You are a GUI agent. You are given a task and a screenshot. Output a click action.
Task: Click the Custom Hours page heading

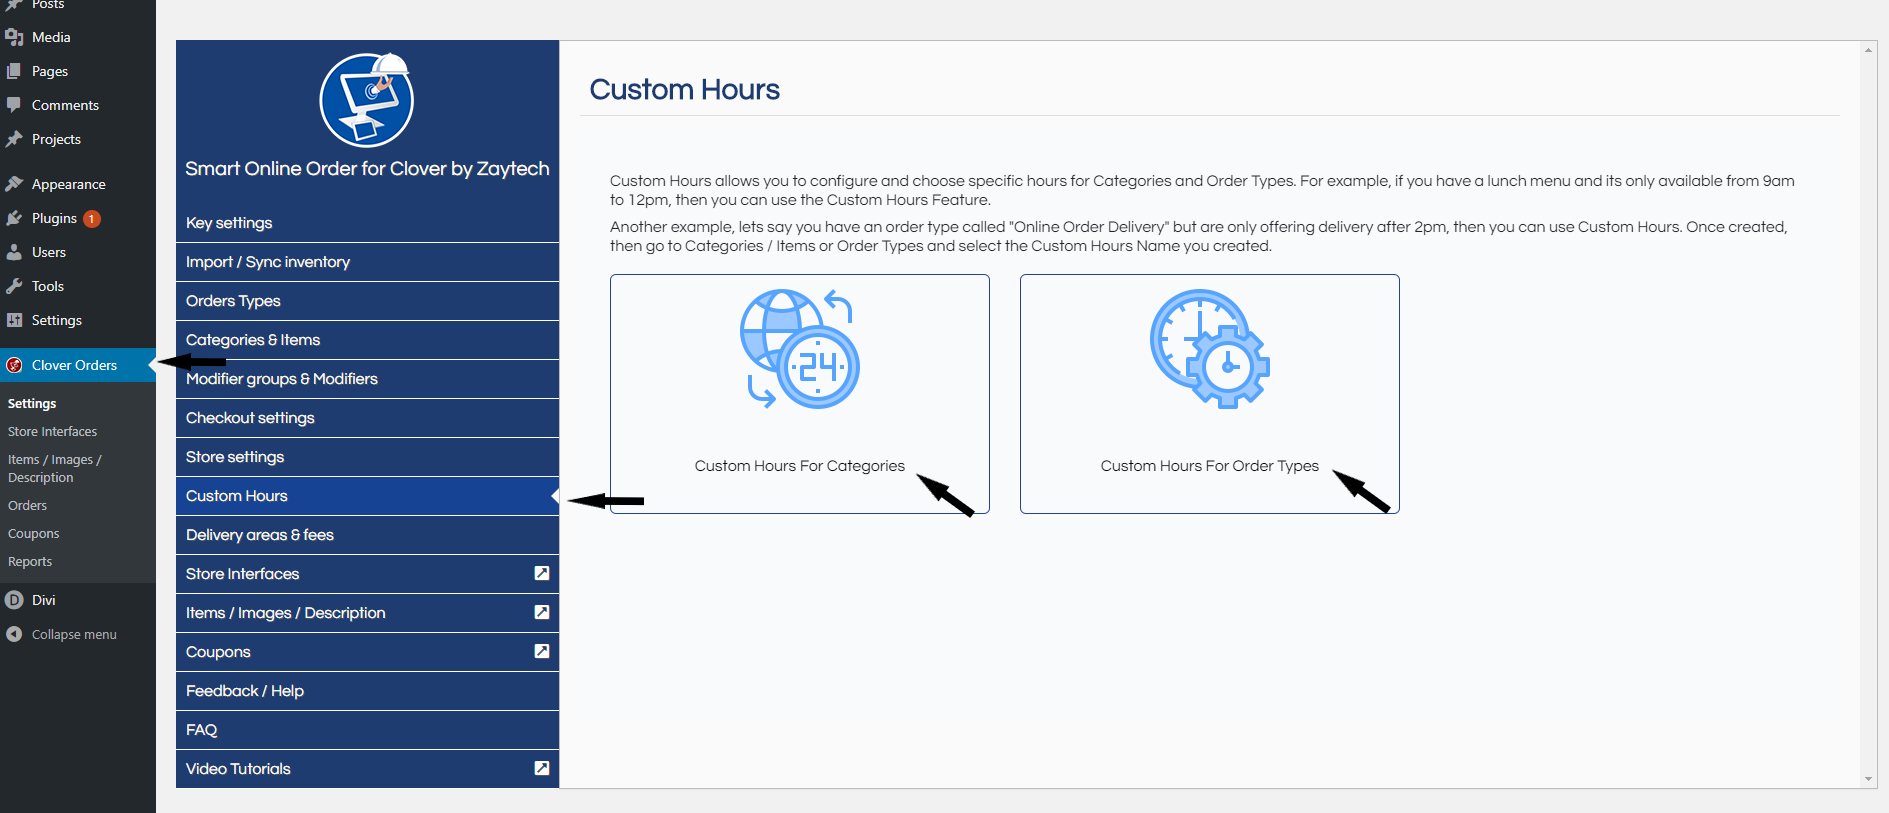(x=685, y=89)
